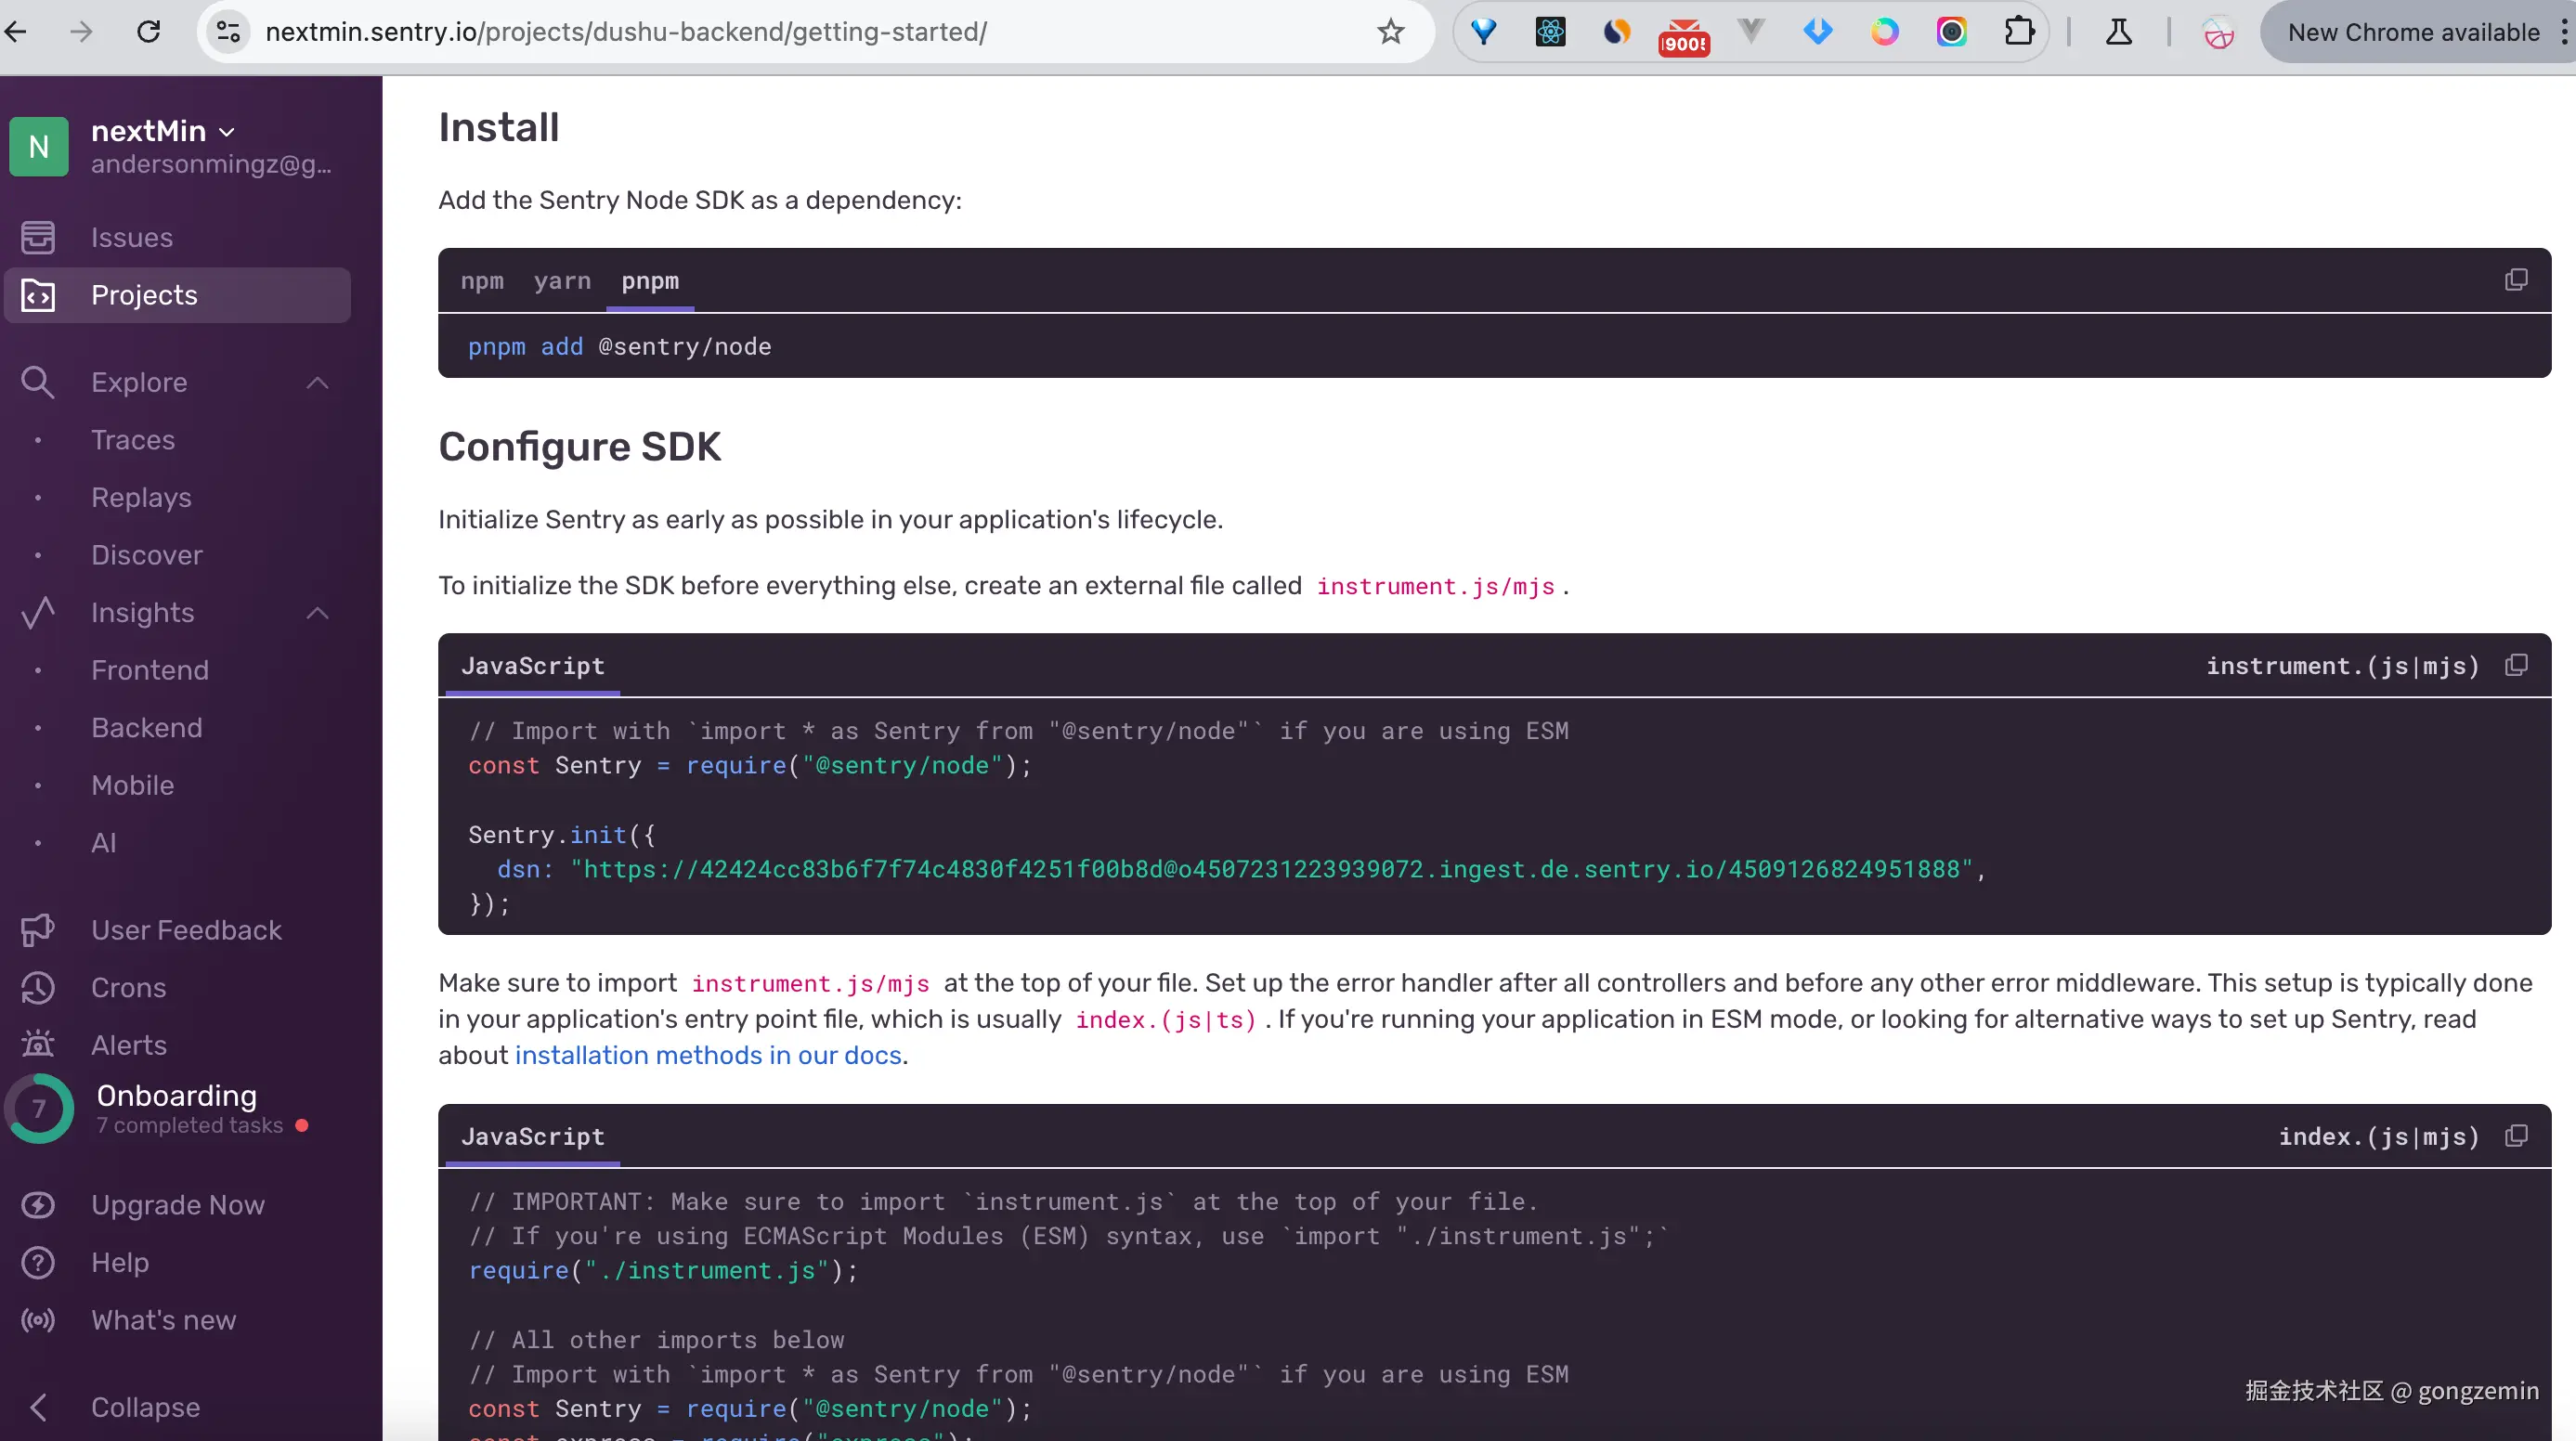Collapse the Explore section chevron
Image resolution: width=2576 pixels, height=1441 pixels.
(318, 383)
